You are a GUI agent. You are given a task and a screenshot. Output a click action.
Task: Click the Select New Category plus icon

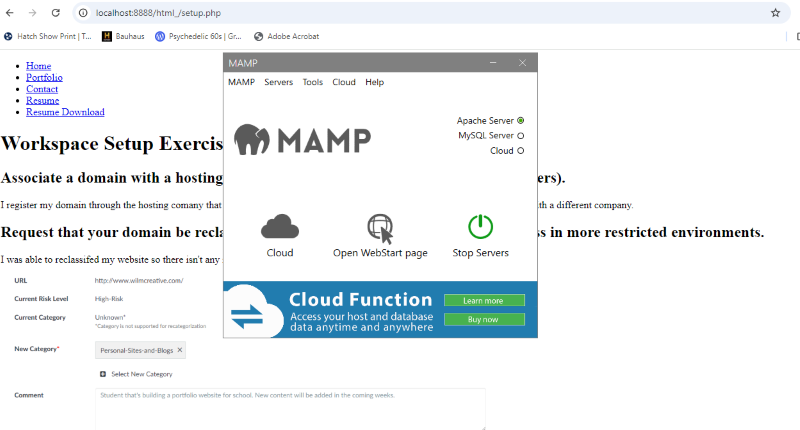(x=103, y=374)
